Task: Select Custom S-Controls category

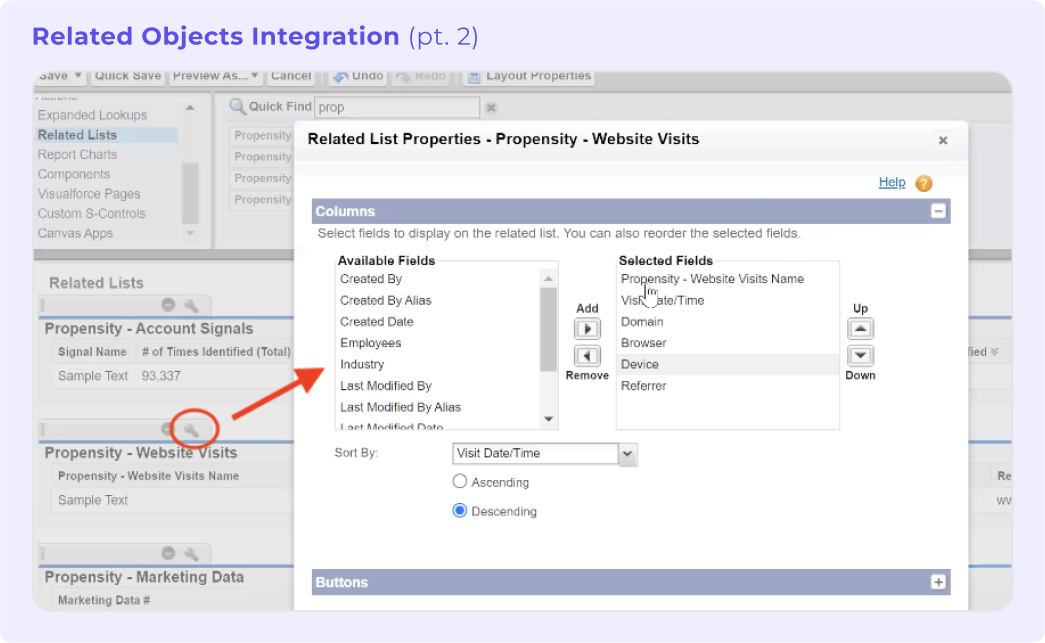Action: 91,214
